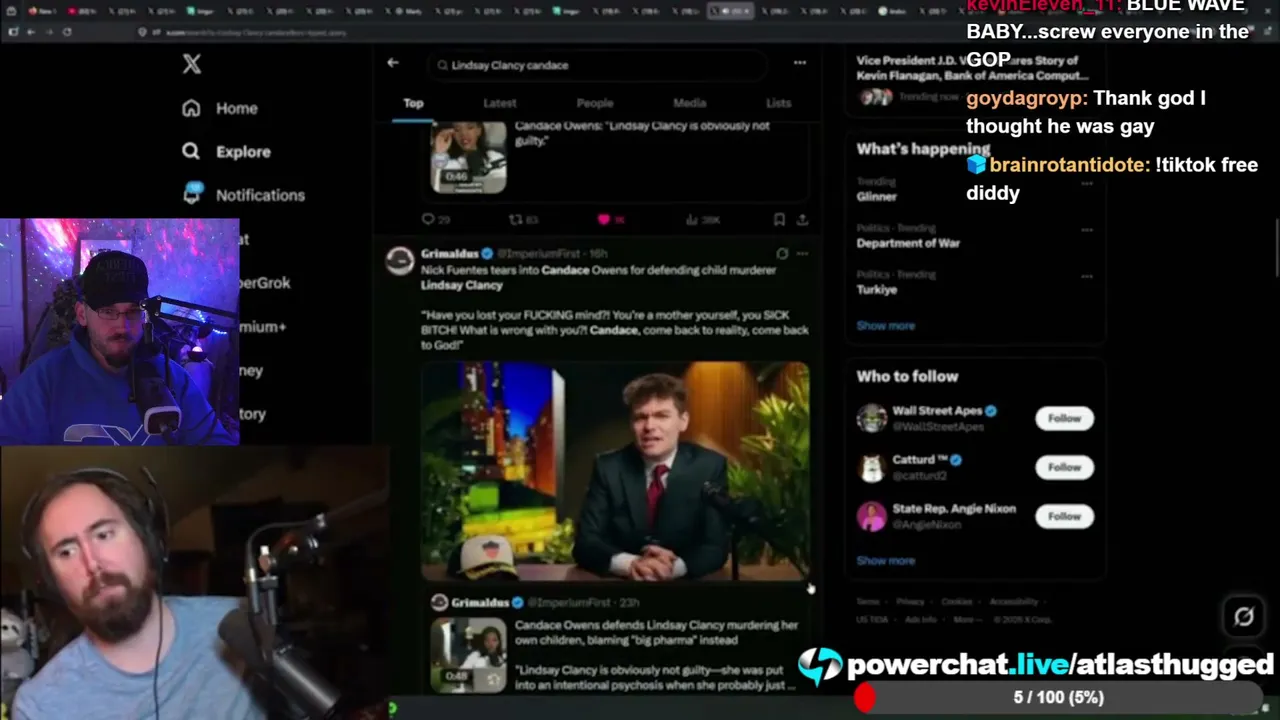Switch to the Media tab
The image size is (1280, 720).
tap(689, 103)
